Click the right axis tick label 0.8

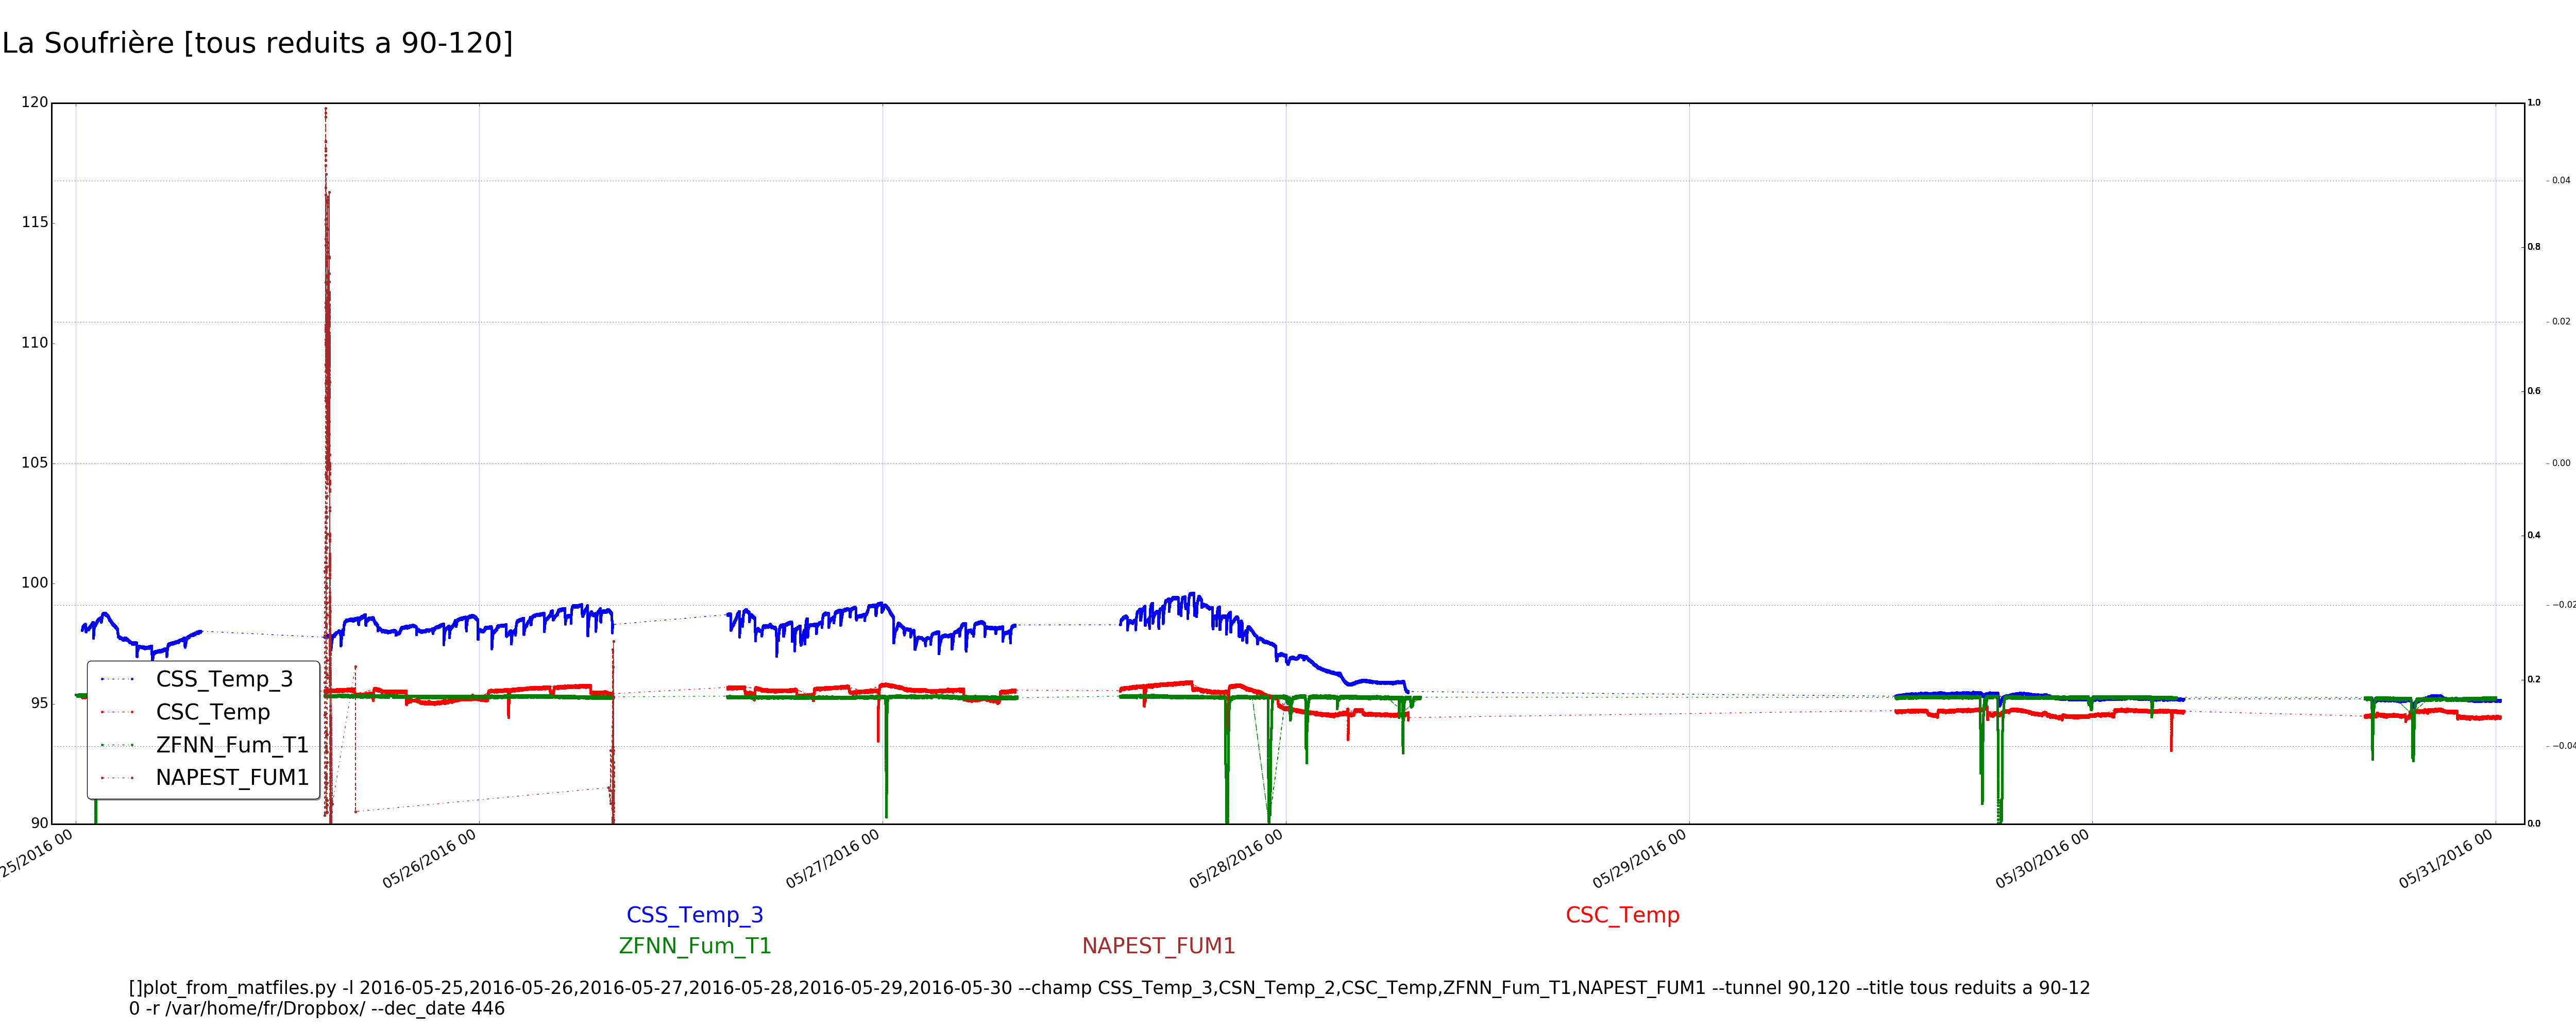(x=2534, y=247)
